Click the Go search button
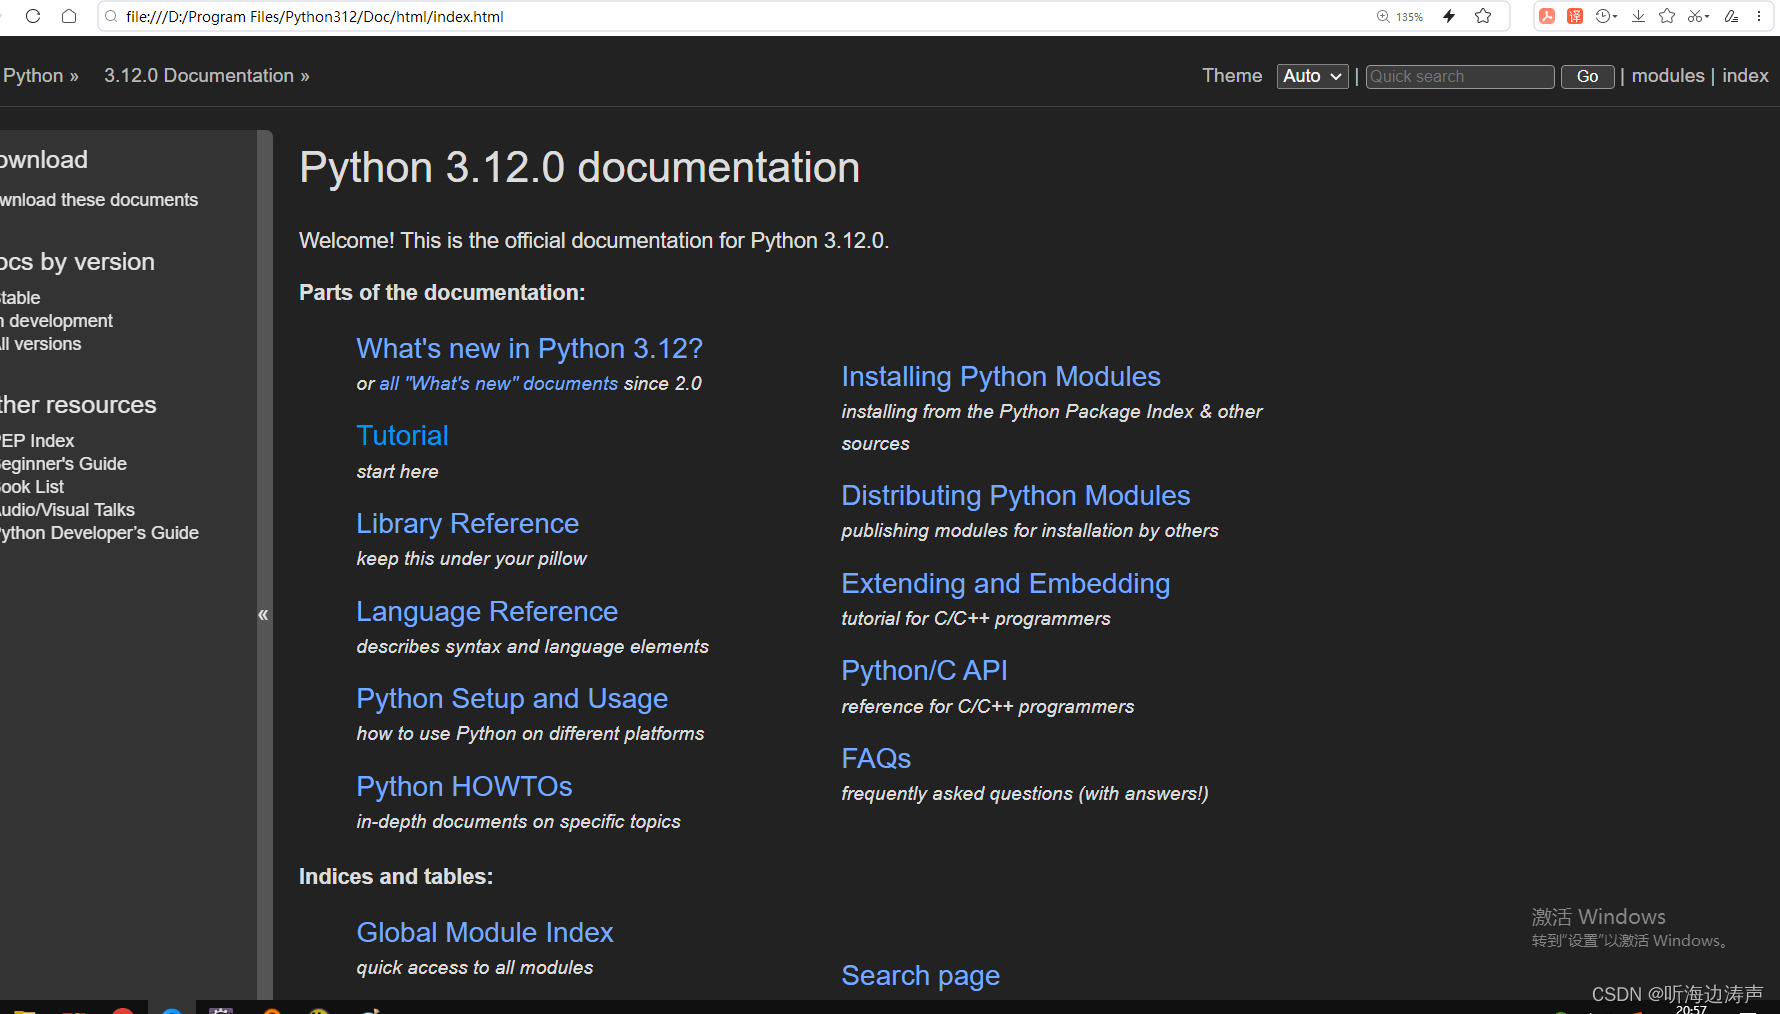 [1587, 76]
